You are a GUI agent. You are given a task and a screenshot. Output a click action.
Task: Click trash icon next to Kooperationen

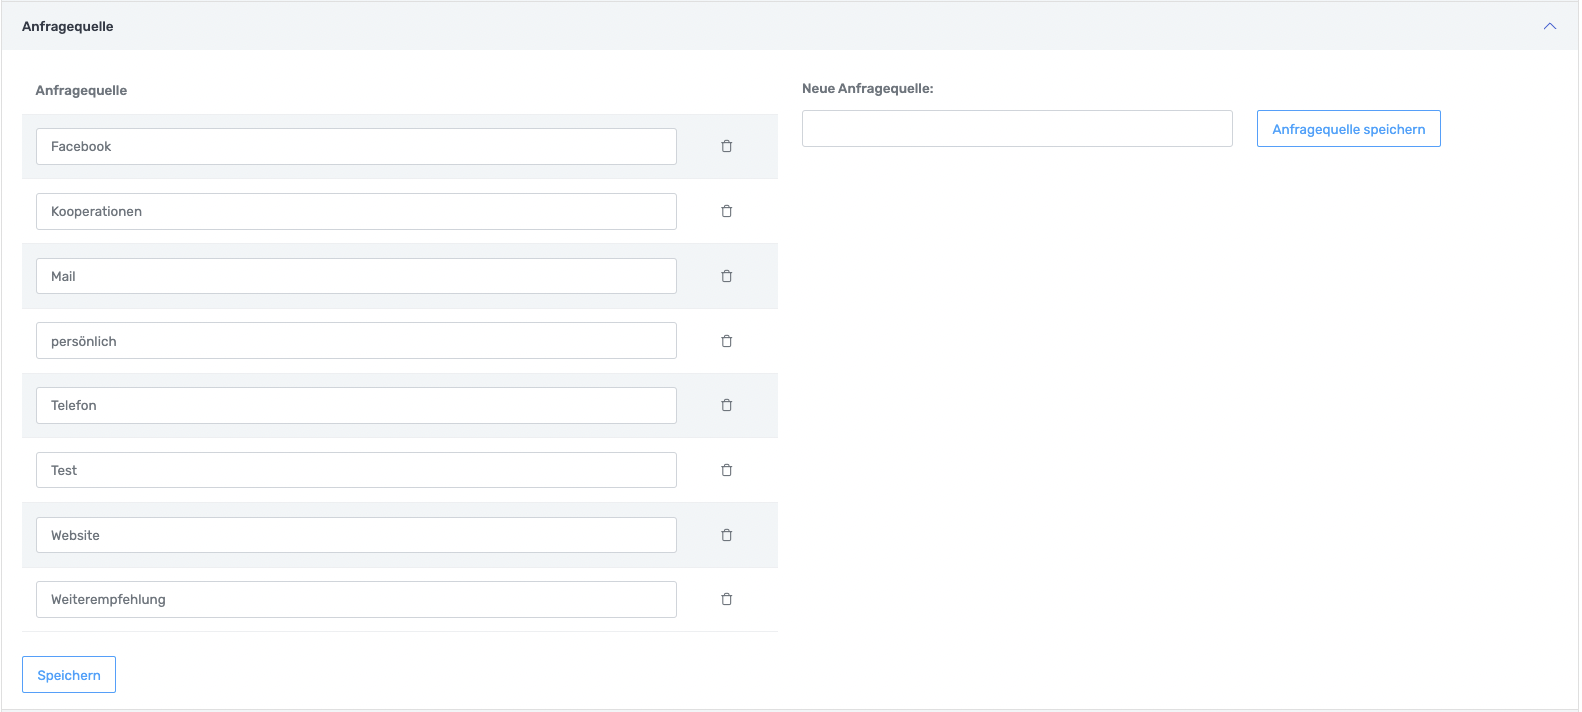727,211
